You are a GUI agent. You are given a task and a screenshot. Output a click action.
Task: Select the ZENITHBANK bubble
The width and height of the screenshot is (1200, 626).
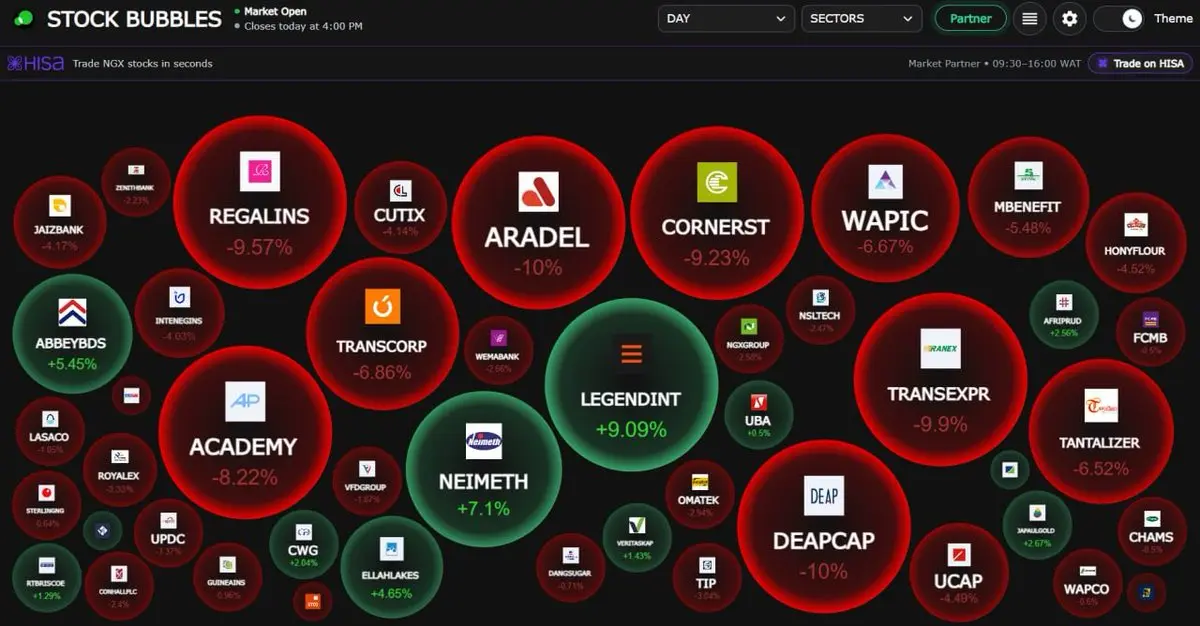click(137, 184)
